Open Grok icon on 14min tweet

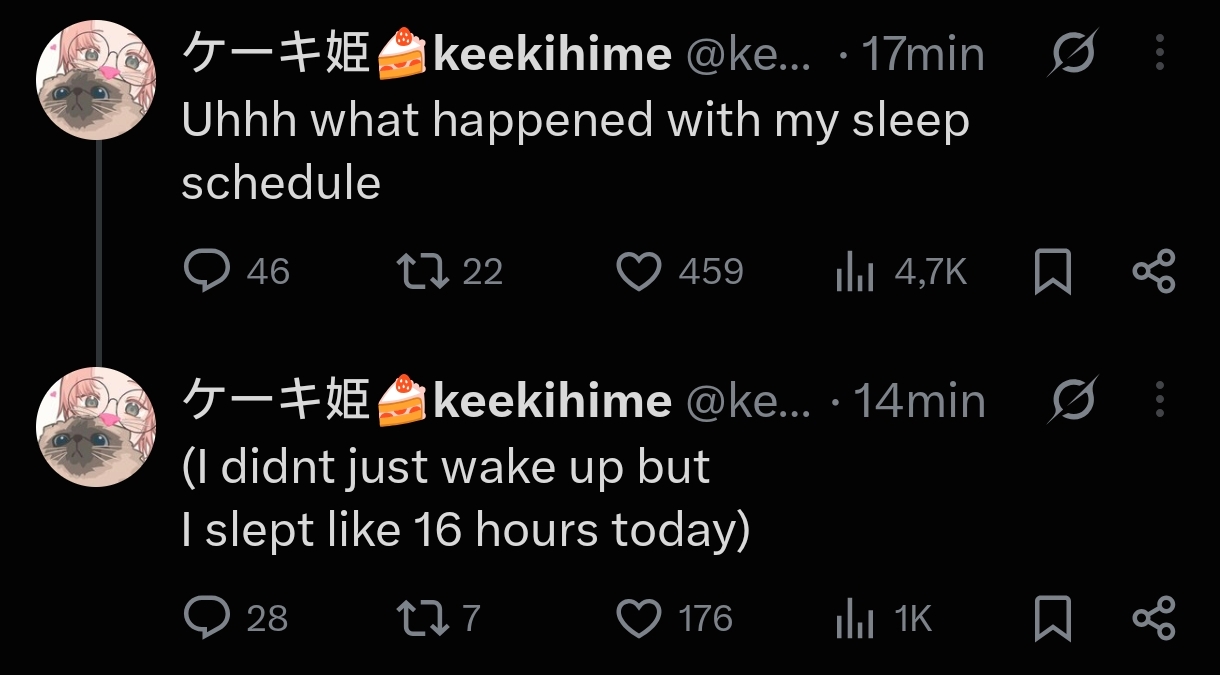click(1073, 400)
